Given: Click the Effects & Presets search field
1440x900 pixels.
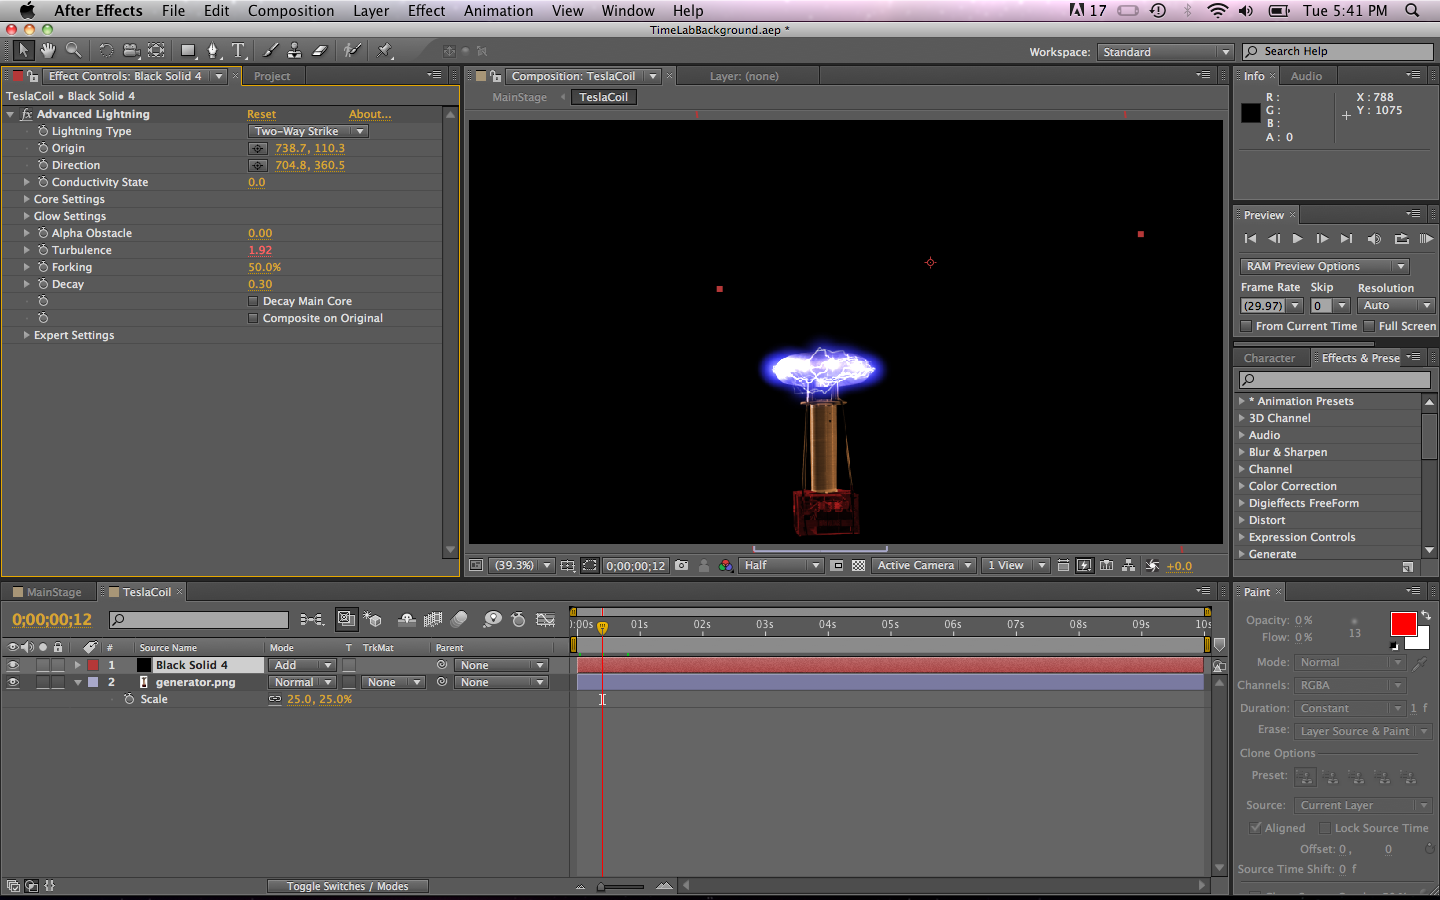Looking at the screenshot, I should point(1334,380).
